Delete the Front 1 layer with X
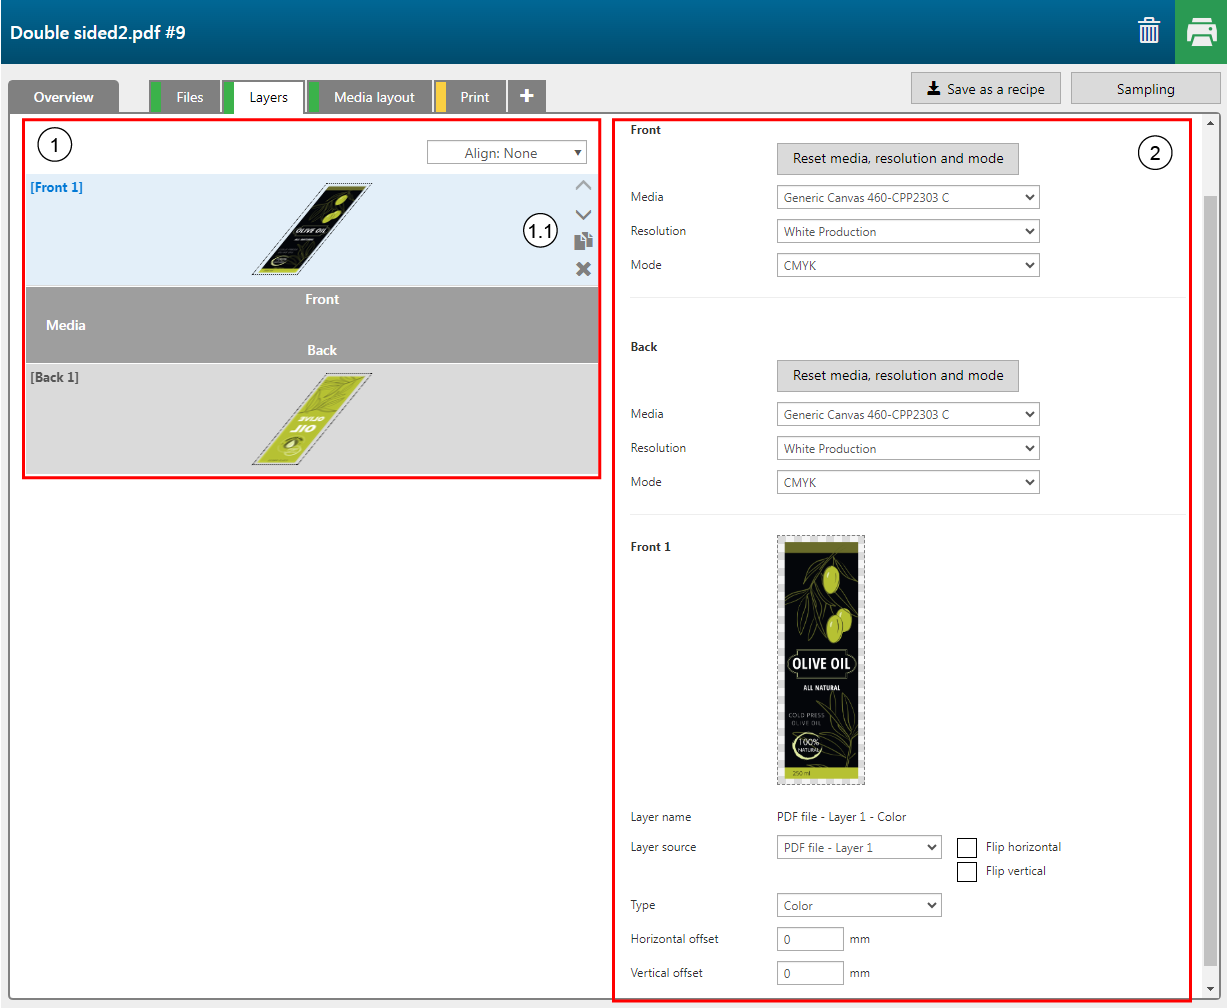The image size is (1227, 1008). click(583, 268)
